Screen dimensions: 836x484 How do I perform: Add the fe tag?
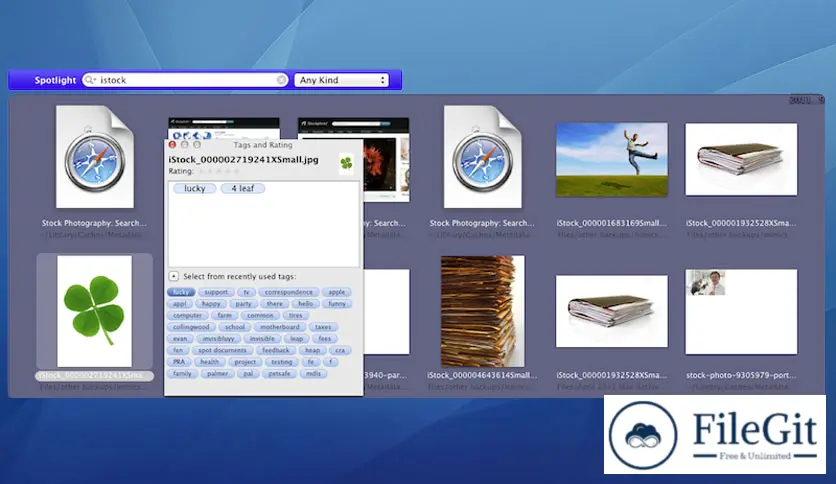311,362
